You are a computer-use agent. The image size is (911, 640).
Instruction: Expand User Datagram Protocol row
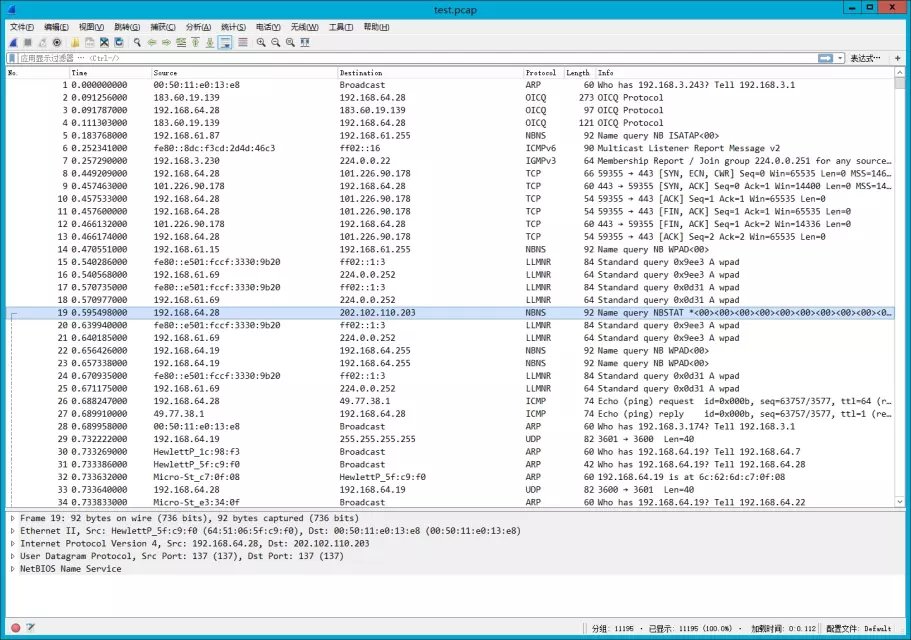pos(13,556)
